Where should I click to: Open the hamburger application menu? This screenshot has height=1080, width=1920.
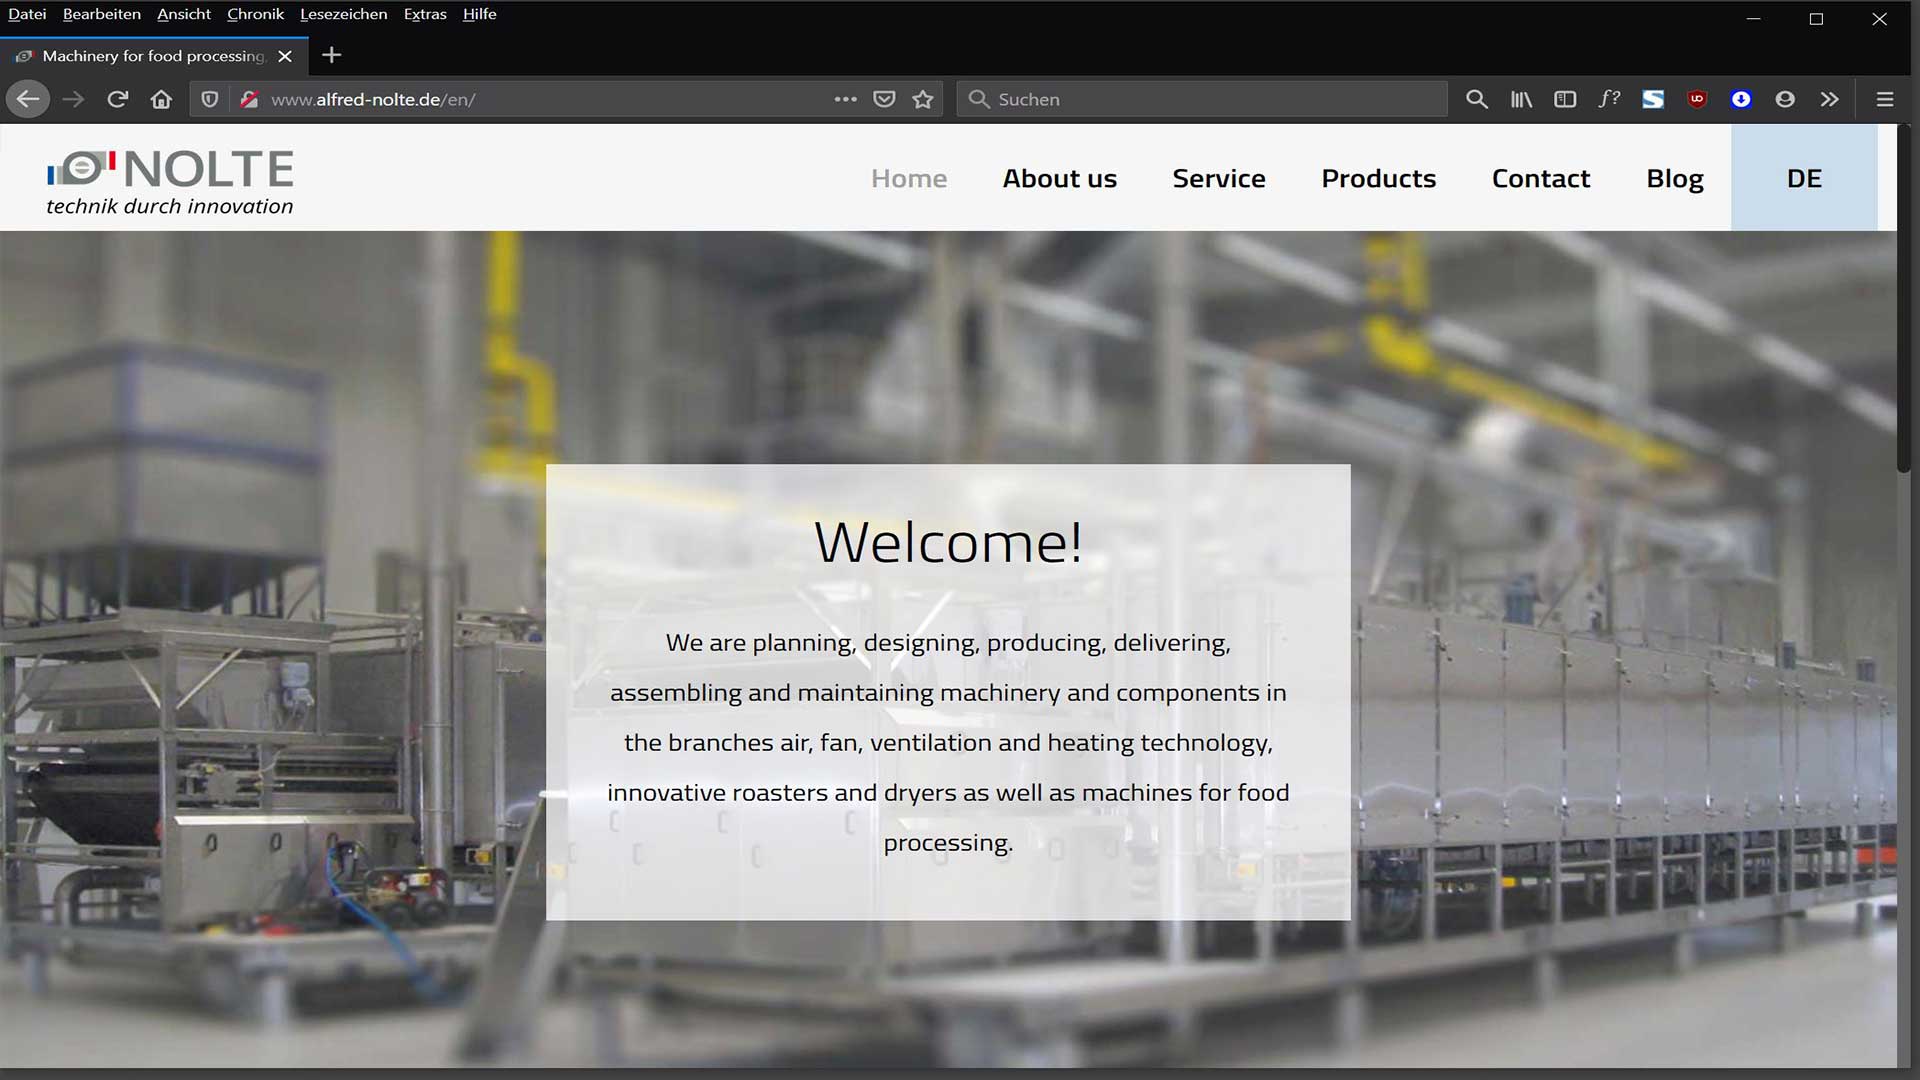click(1885, 99)
